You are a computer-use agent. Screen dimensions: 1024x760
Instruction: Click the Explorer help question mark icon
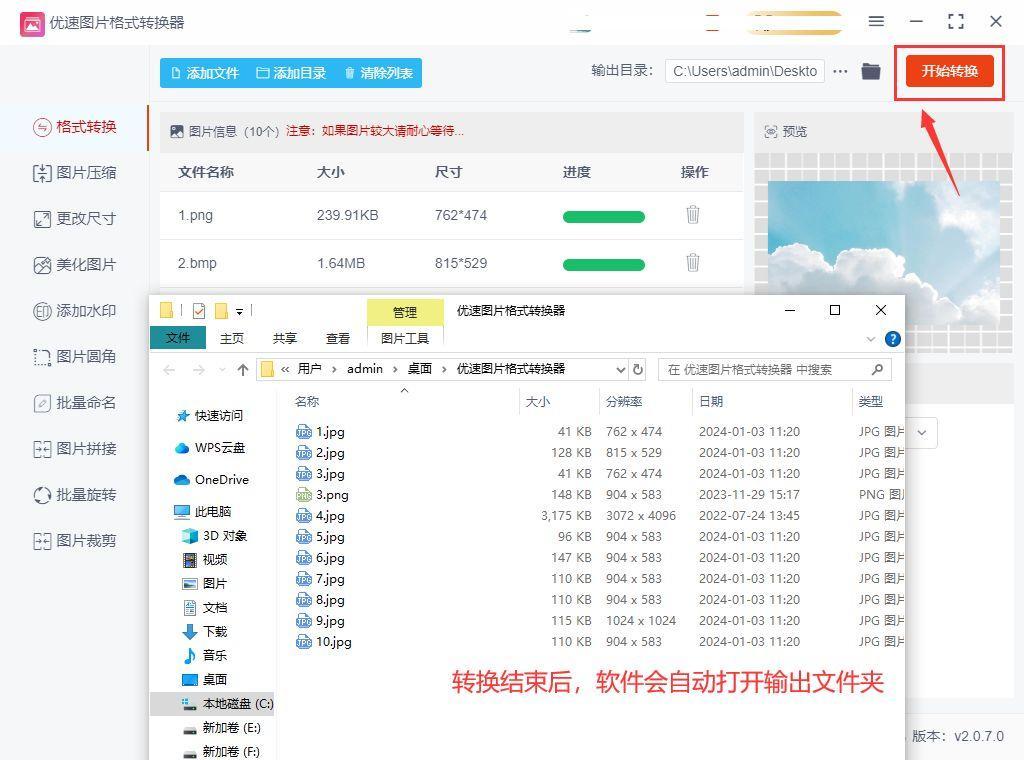coord(892,339)
